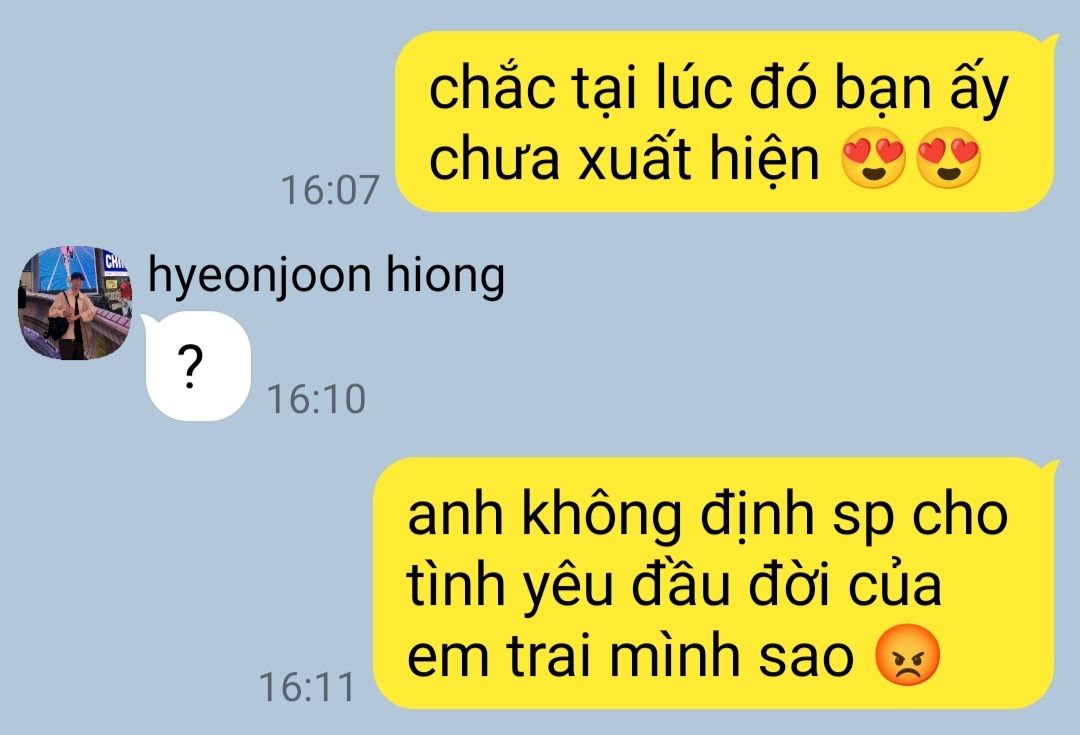Tap the 16:07 timestamp
The width and height of the screenshot is (1080, 735).
(330, 190)
